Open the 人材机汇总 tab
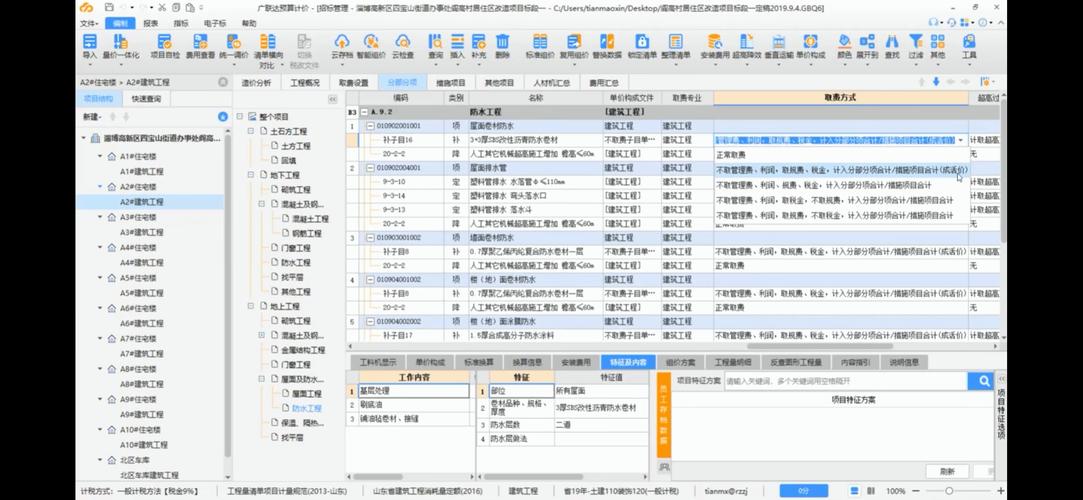Image resolution: width=1083 pixels, height=500 pixels. point(550,82)
